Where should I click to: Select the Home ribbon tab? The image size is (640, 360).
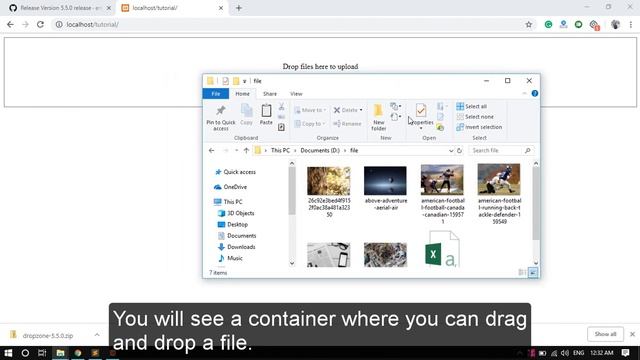[x=242, y=93]
